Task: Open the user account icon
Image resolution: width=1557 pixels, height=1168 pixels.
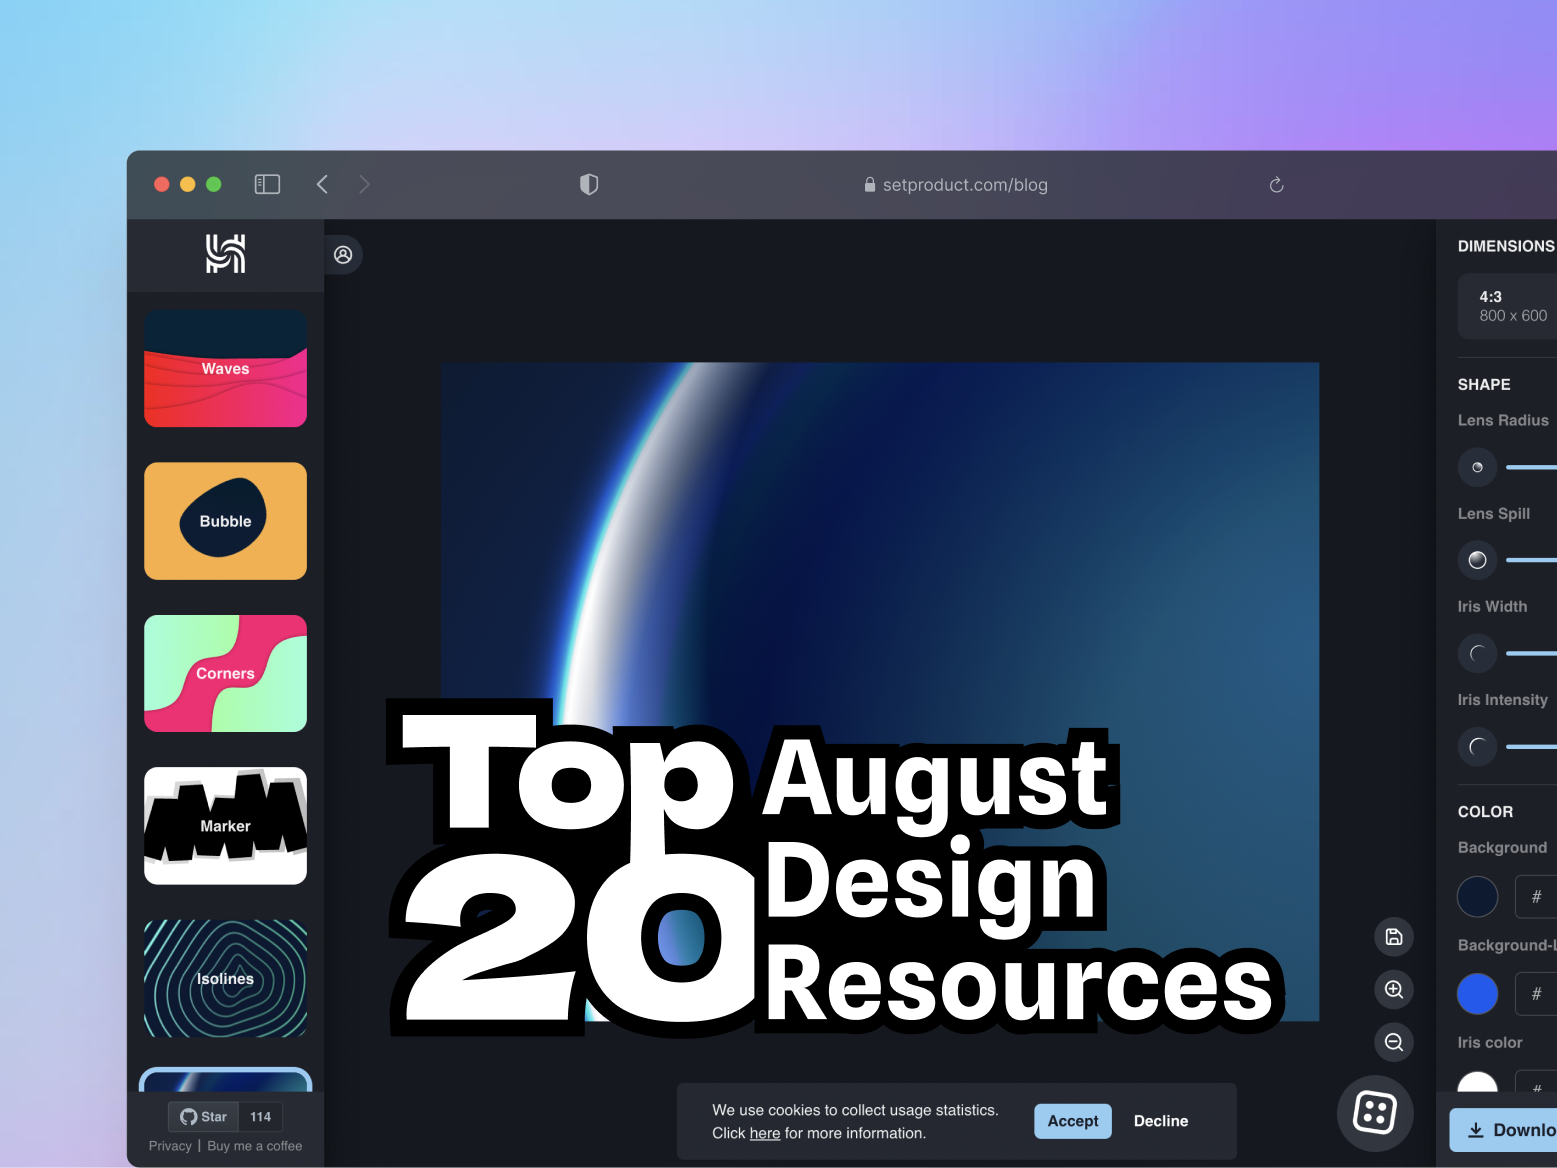Action: click(343, 255)
